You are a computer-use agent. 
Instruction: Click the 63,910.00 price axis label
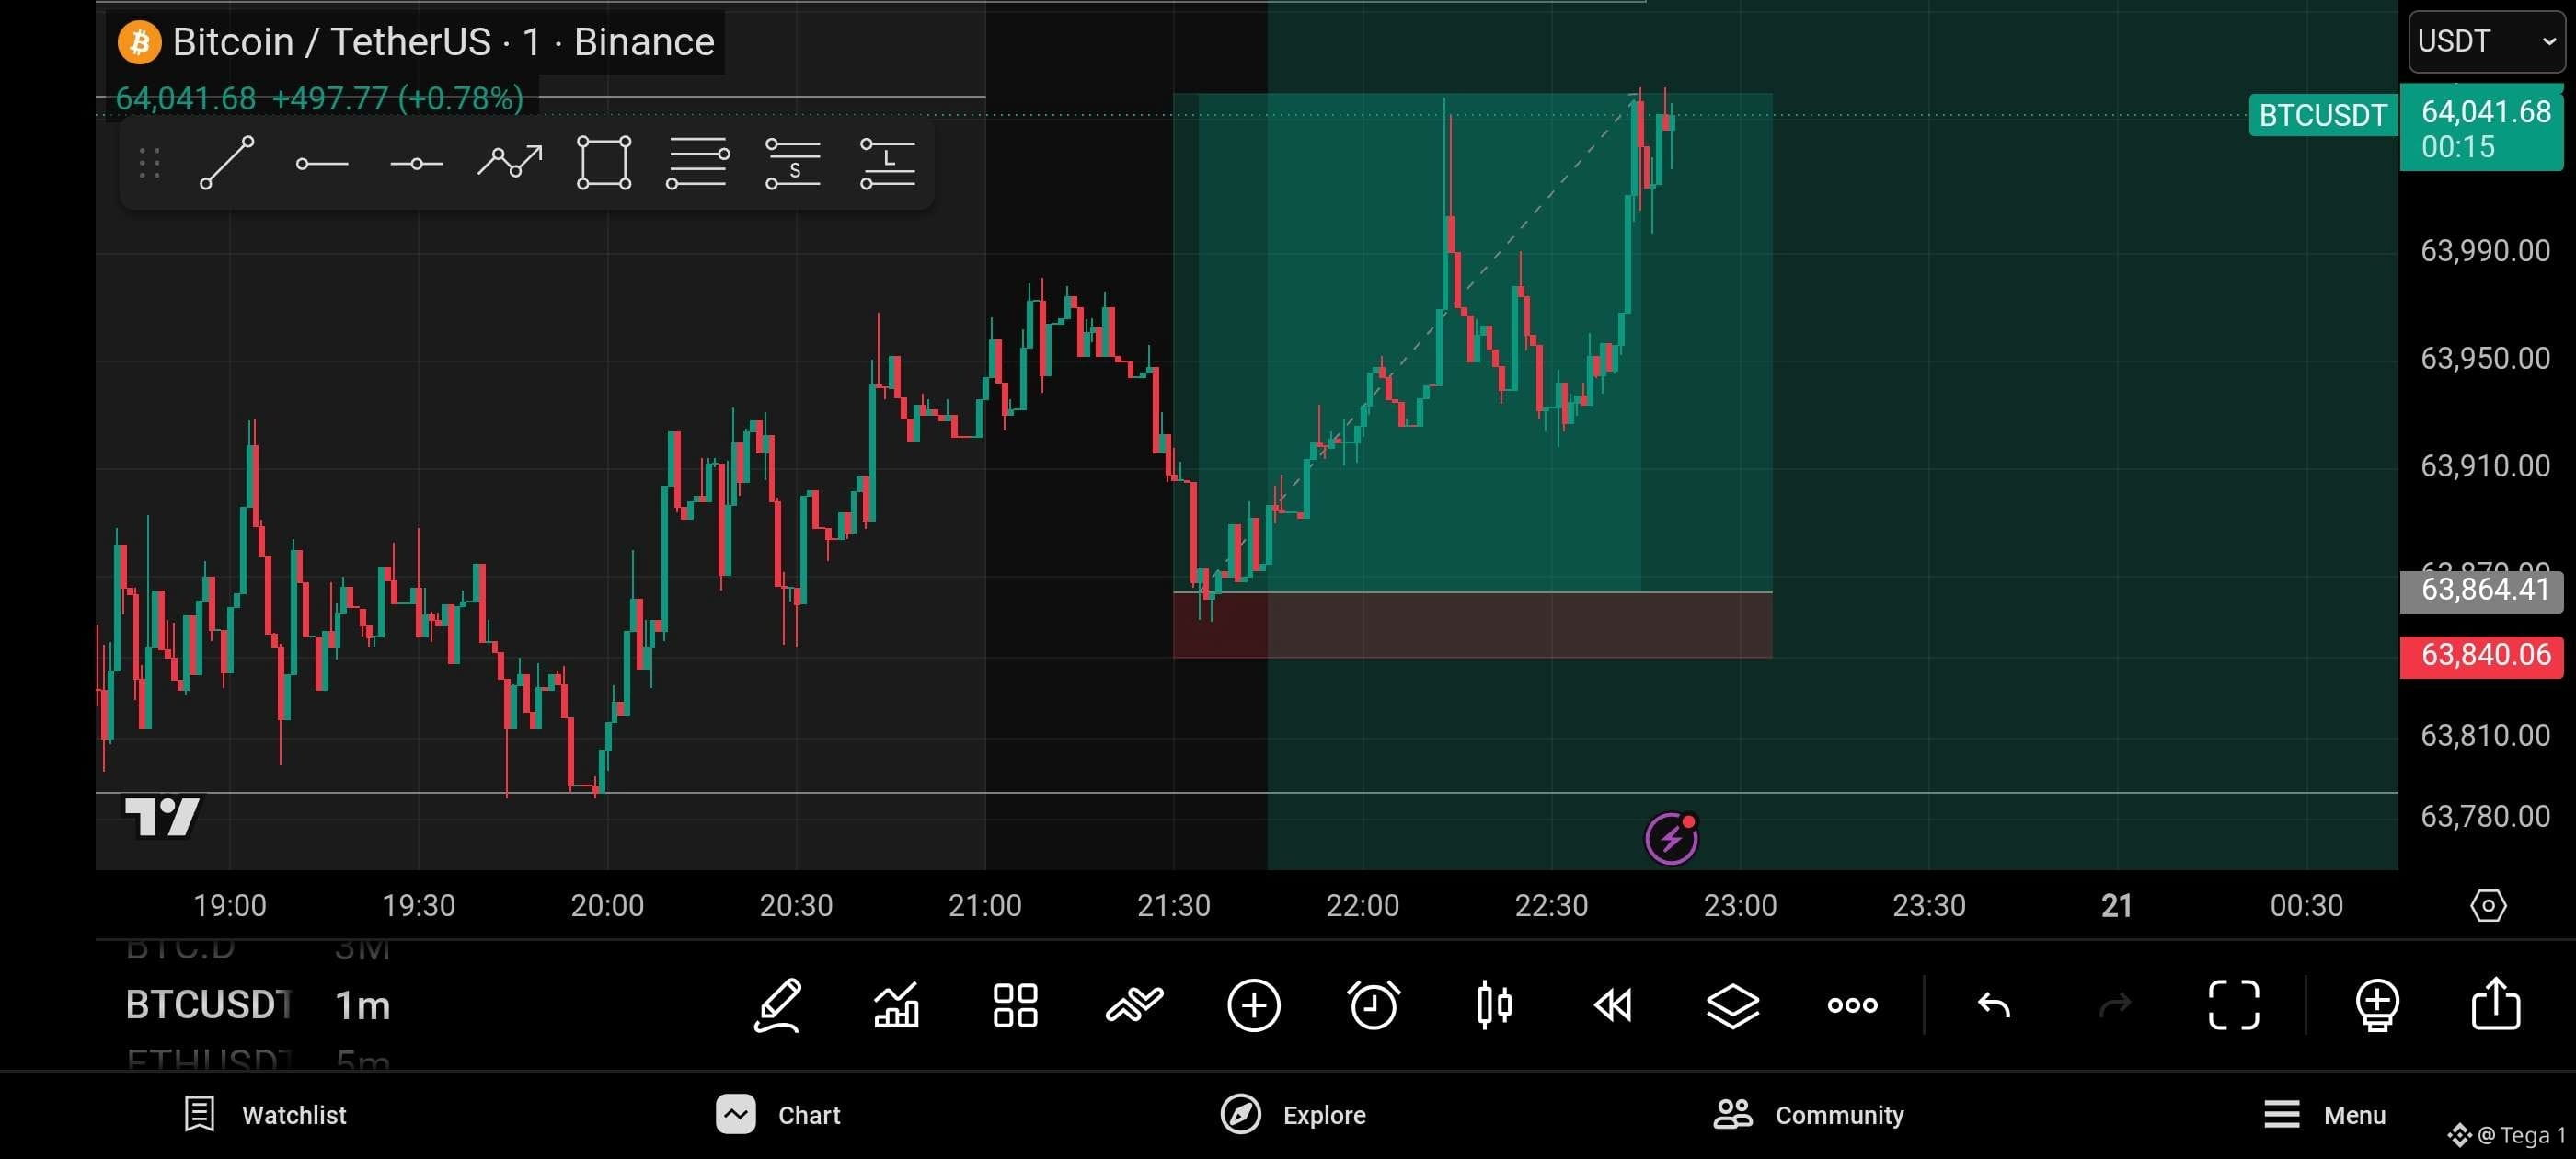click(2484, 466)
